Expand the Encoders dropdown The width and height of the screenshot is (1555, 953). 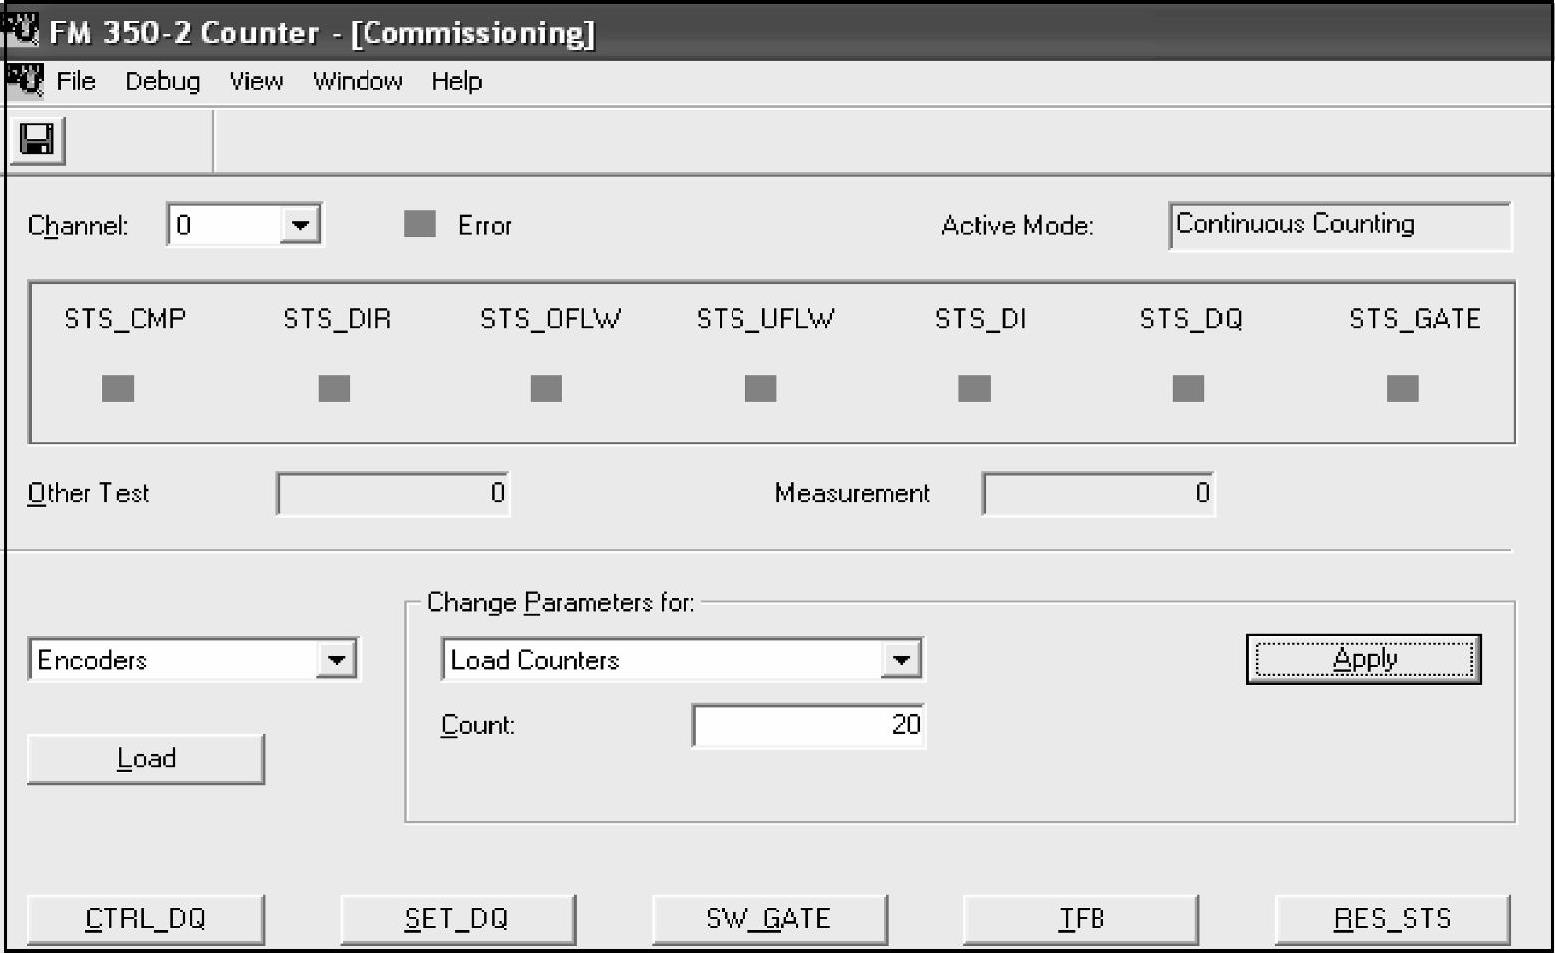(x=337, y=660)
